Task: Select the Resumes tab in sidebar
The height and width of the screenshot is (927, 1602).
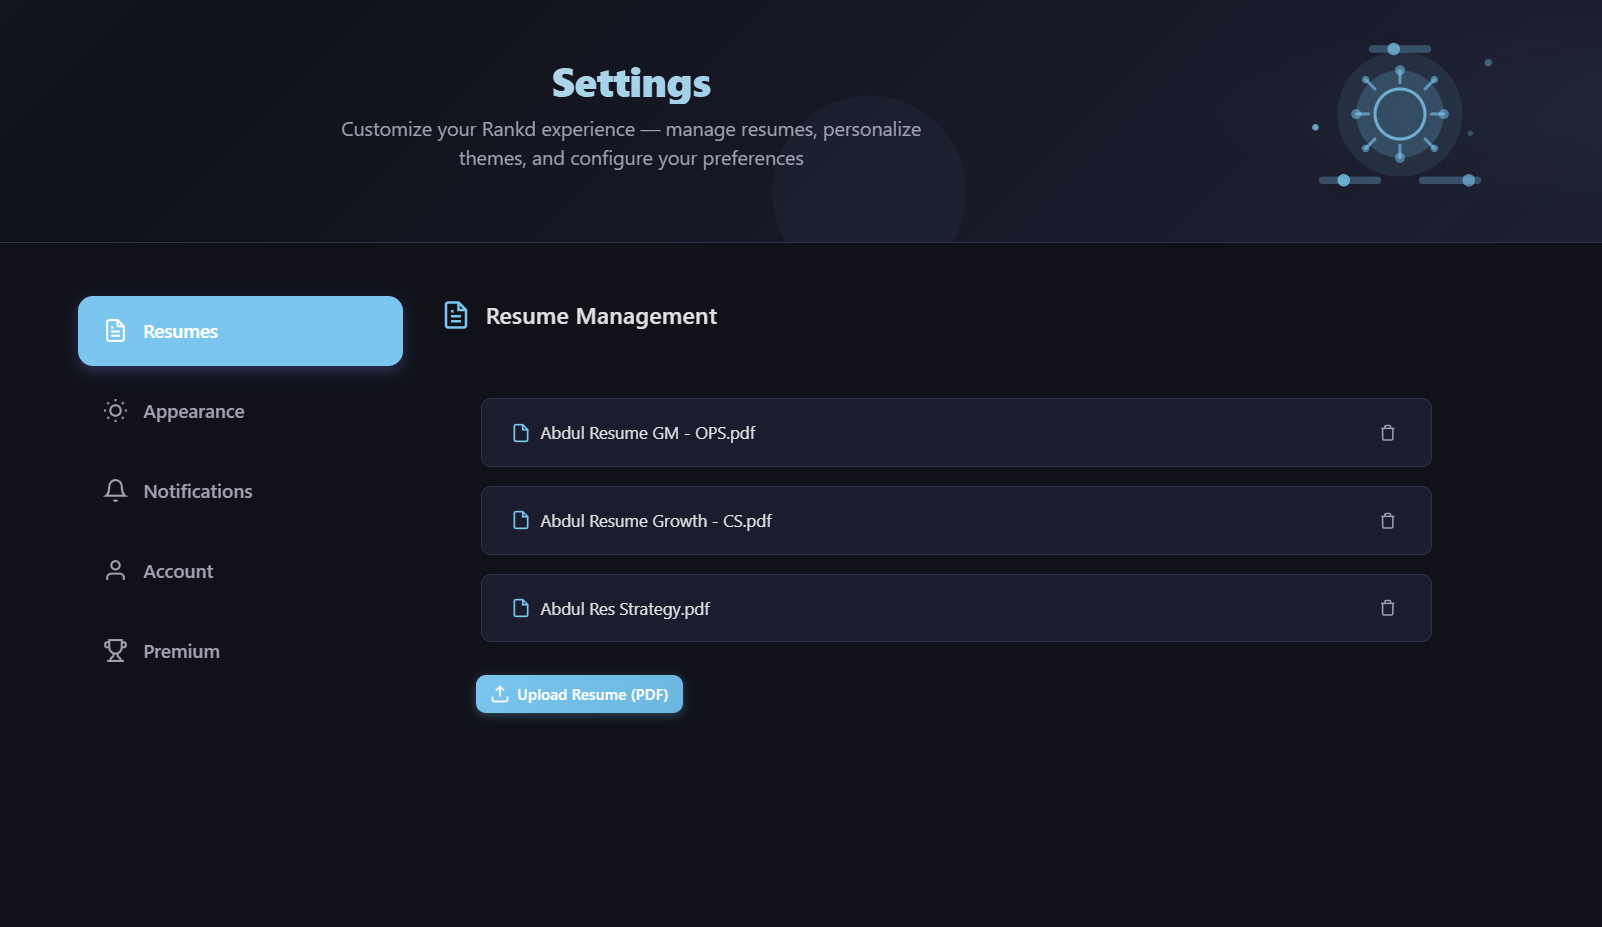Action: 240,330
